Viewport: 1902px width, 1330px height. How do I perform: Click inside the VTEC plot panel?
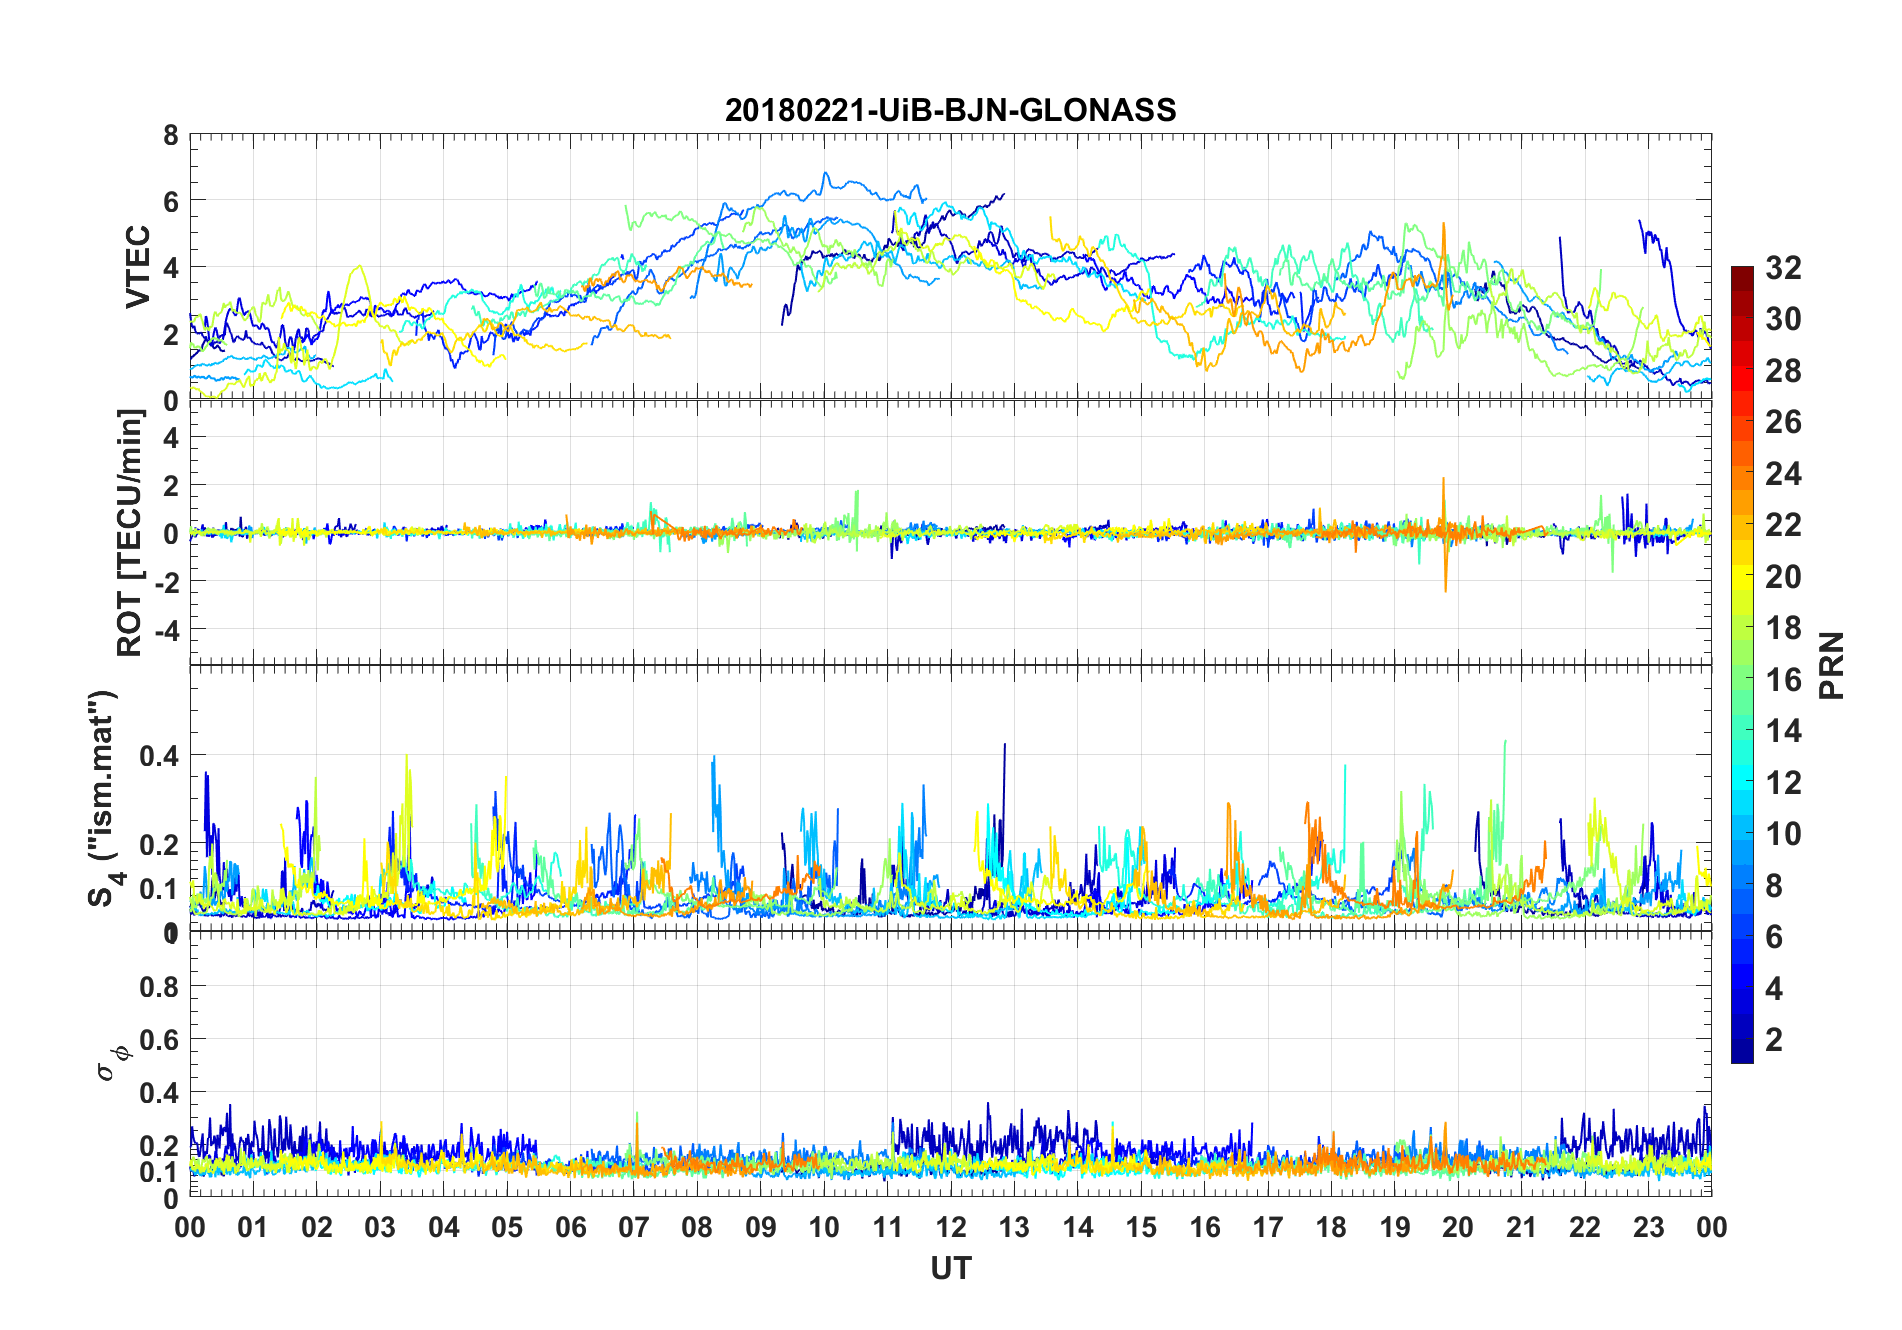point(951,267)
